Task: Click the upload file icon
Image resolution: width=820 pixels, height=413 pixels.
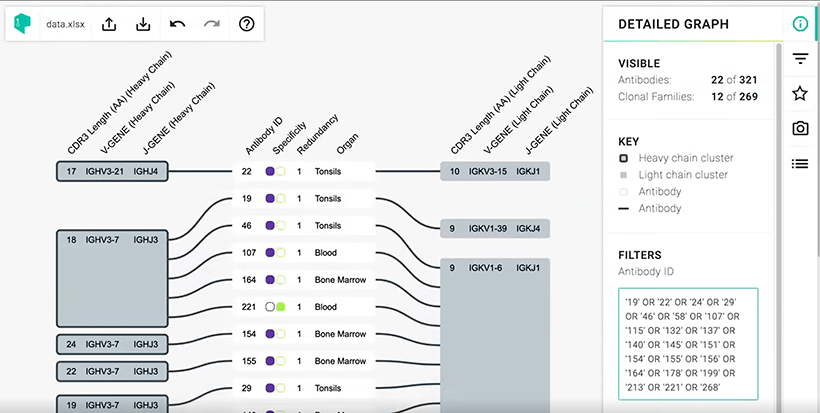Action: click(x=110, y=24)
